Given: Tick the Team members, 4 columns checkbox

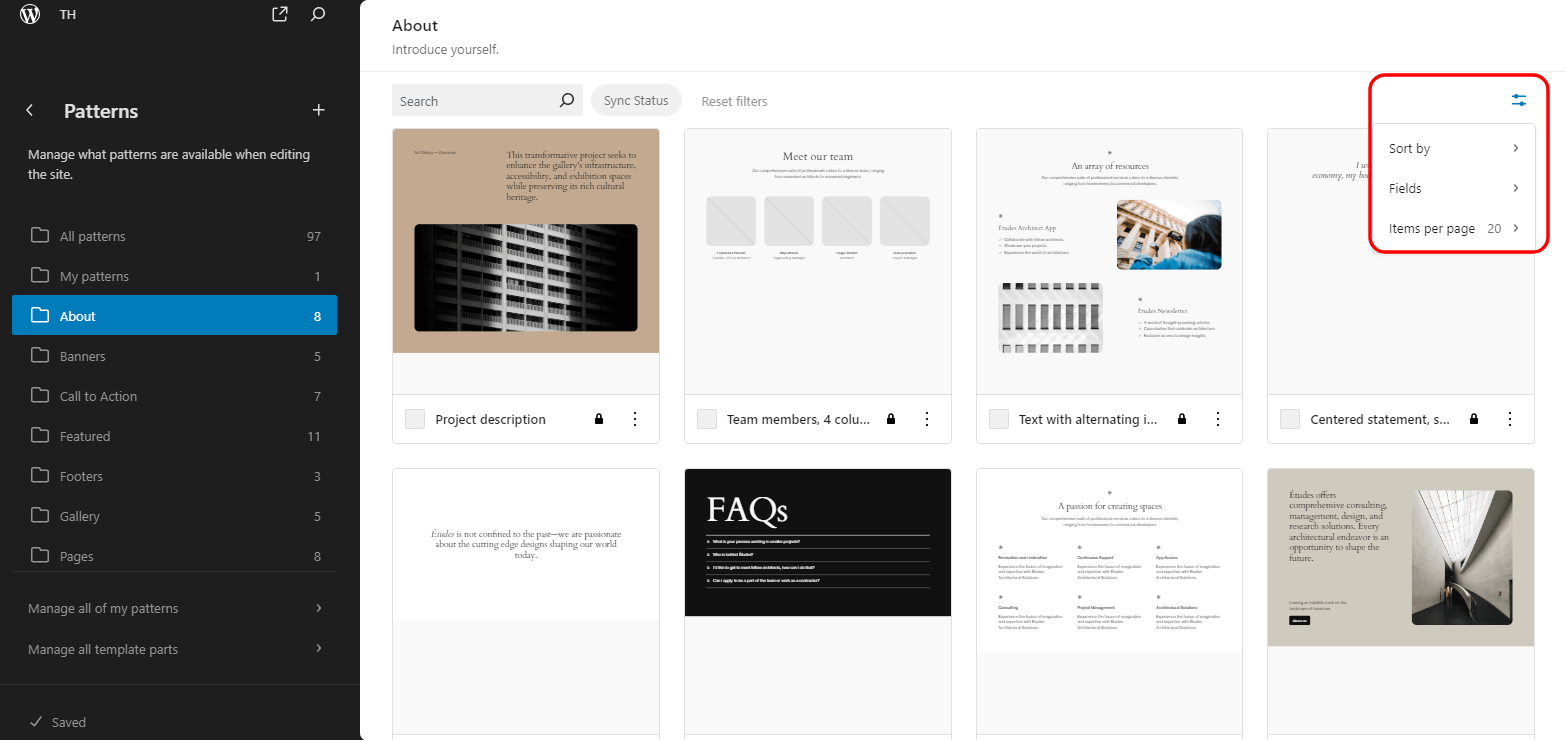Looking at the screenshot, I should pyautogui.click(x=707, y=419).
